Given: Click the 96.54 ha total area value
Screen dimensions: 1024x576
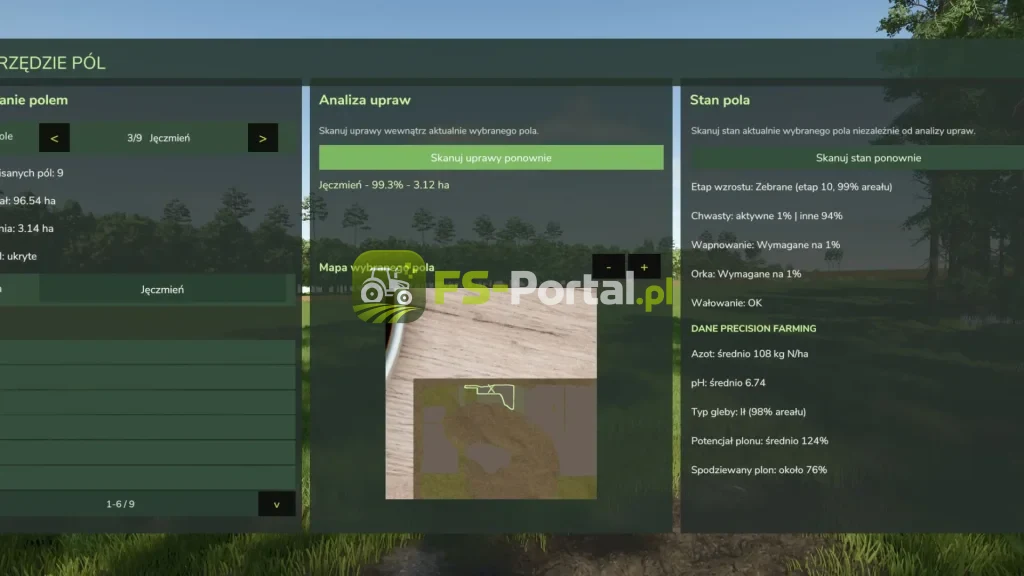Looking at the screenshot, I should point(33,200).
